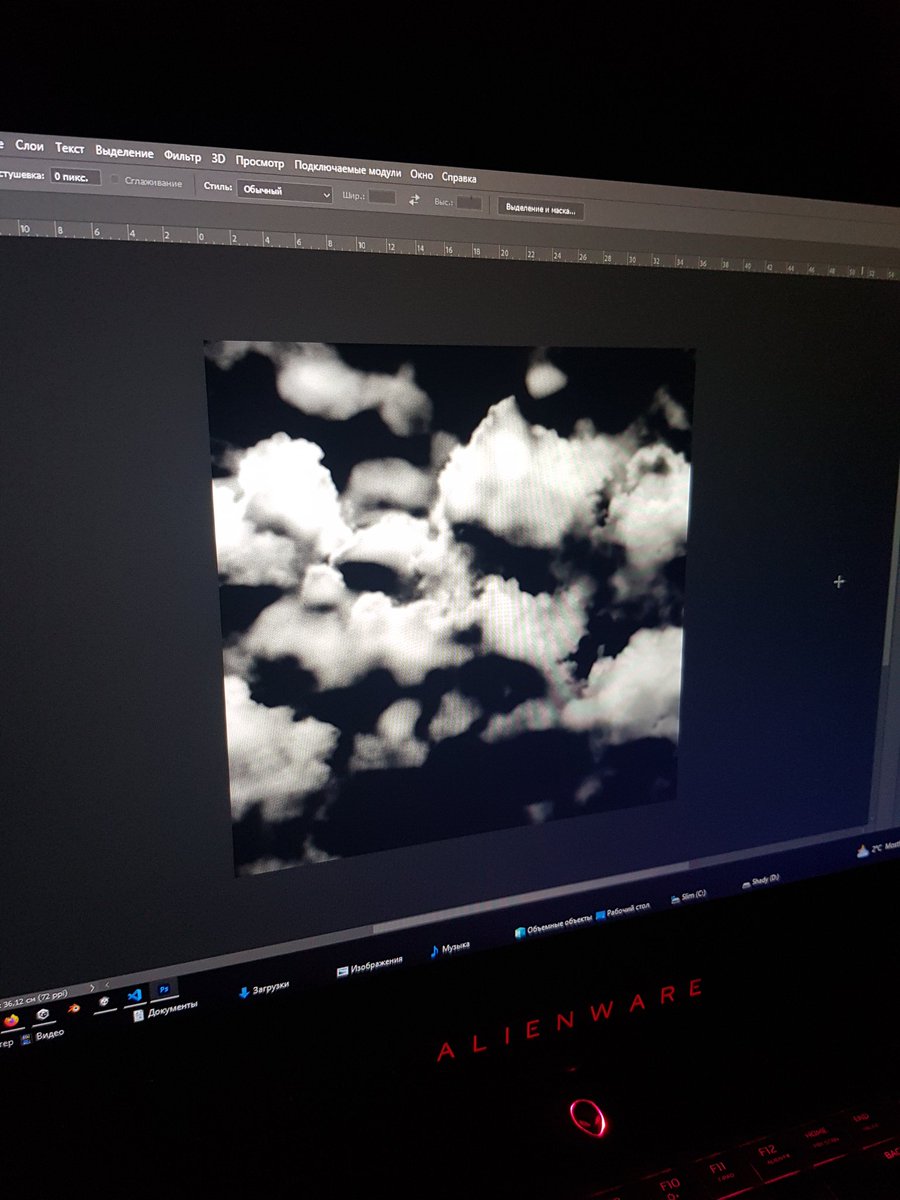This screenshot has height=1200, width=900.
Task: Click the feather value field 0 пикс.
Action: point(76,176)
